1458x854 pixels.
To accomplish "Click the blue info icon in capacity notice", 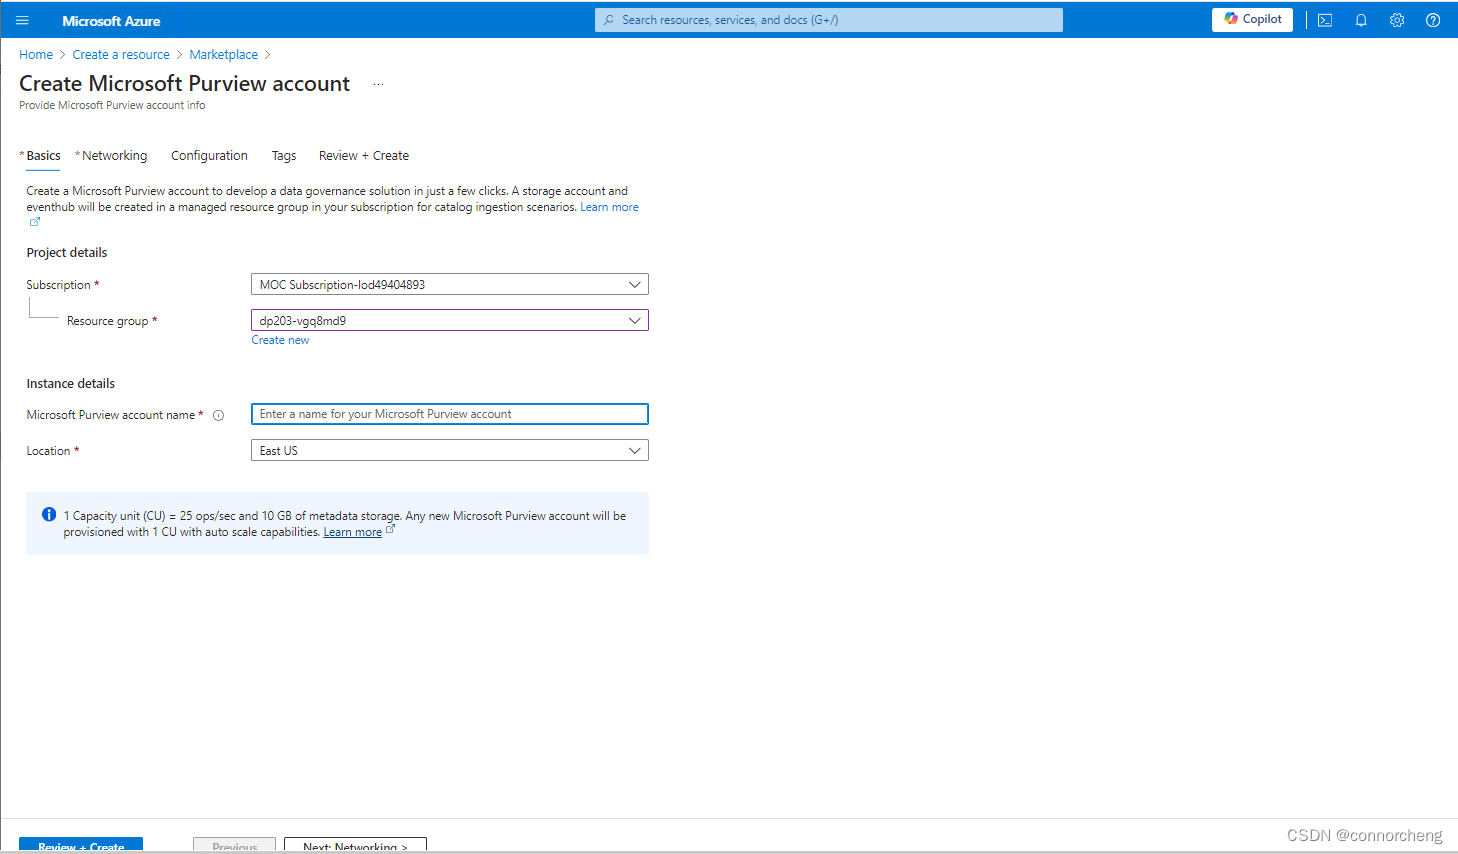I will click(x=49, y=515).
